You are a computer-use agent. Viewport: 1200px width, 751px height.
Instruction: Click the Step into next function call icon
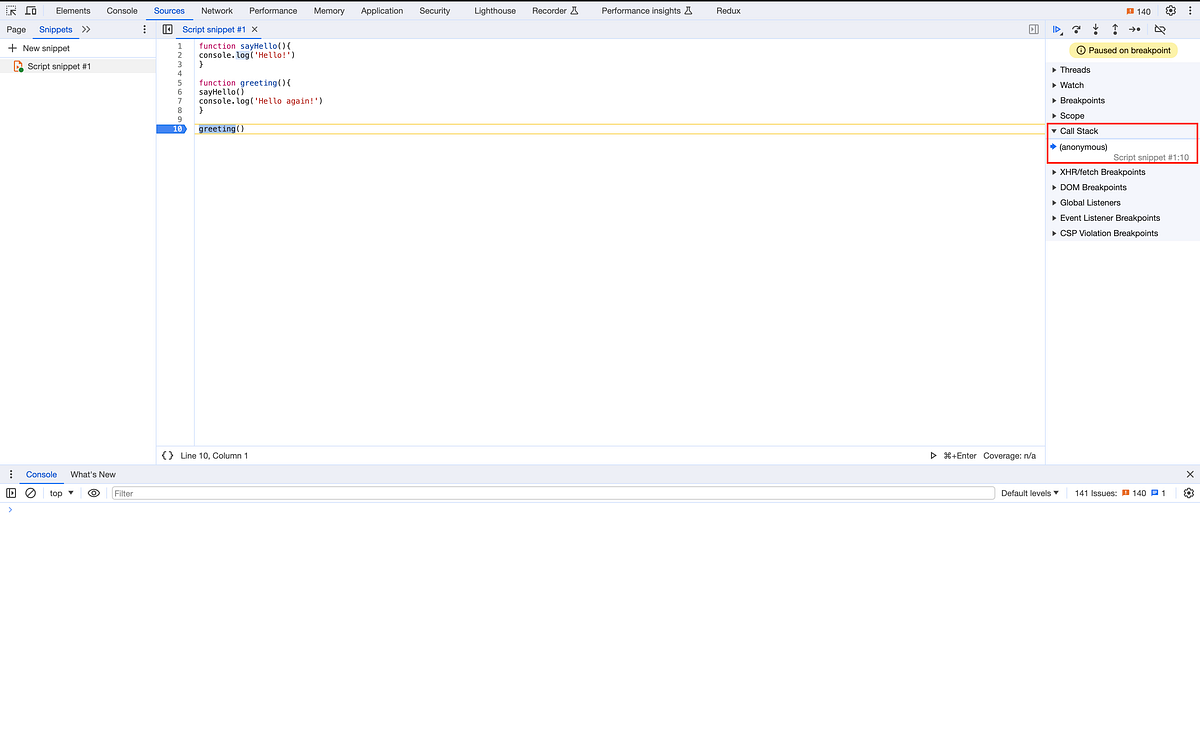[x=1095, y=29]
